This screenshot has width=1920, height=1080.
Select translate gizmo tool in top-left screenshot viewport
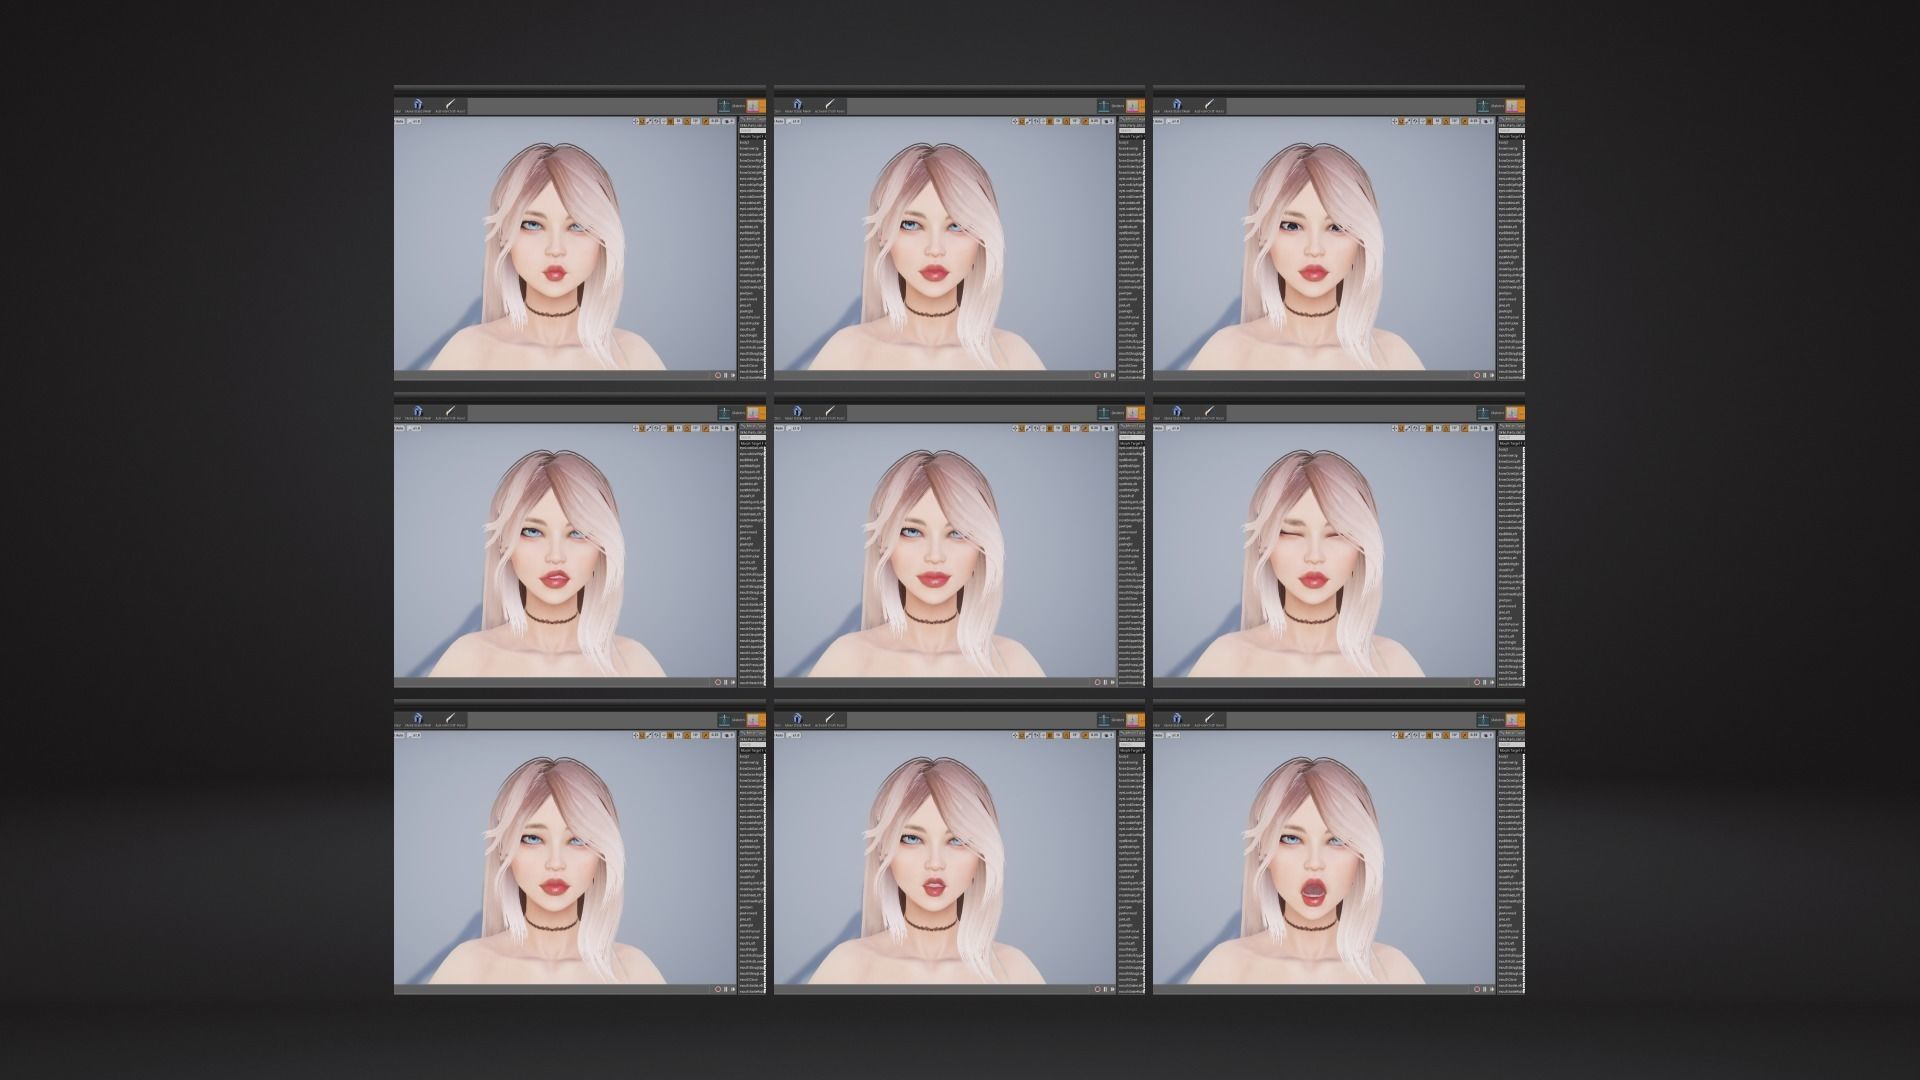click(x=636, y=121)
